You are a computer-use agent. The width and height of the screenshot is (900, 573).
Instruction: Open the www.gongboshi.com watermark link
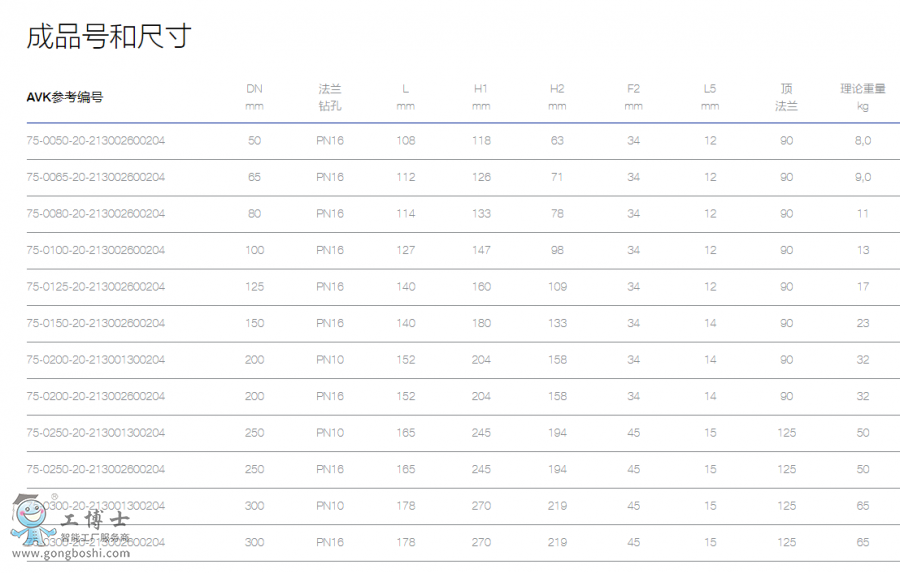coord(71,555)
